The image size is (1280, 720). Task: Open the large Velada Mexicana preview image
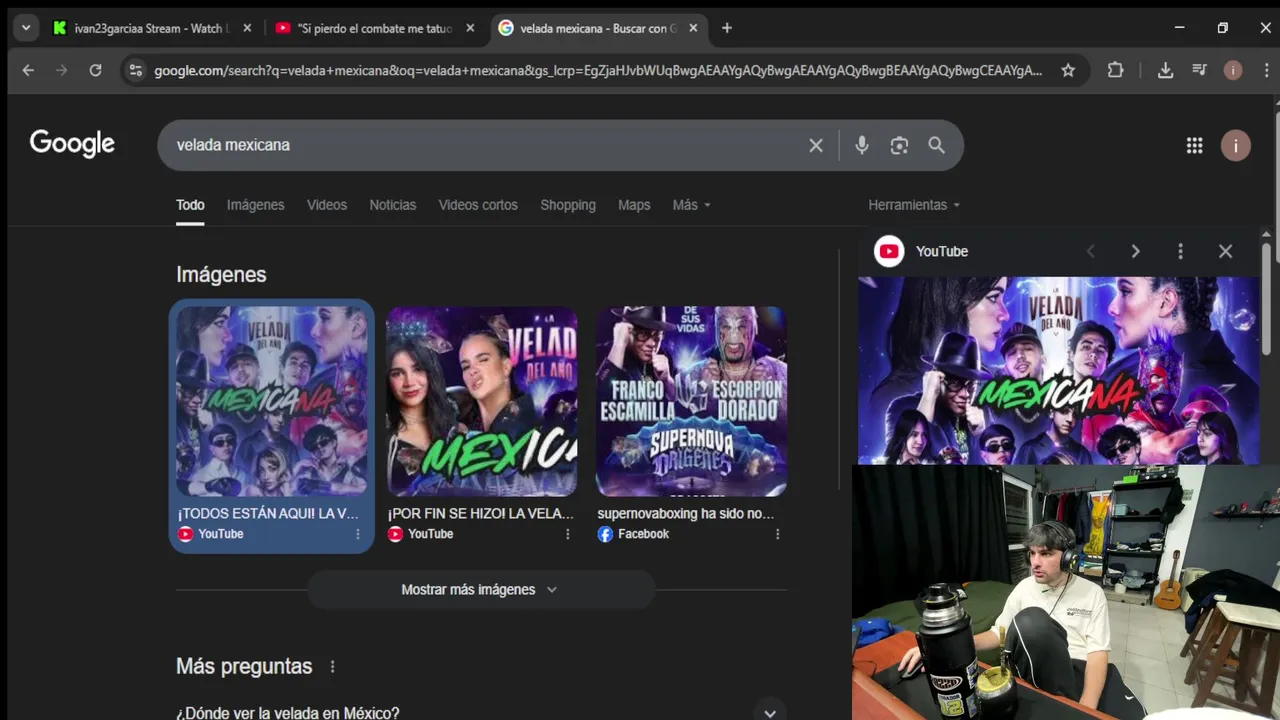coord(1059,370)
